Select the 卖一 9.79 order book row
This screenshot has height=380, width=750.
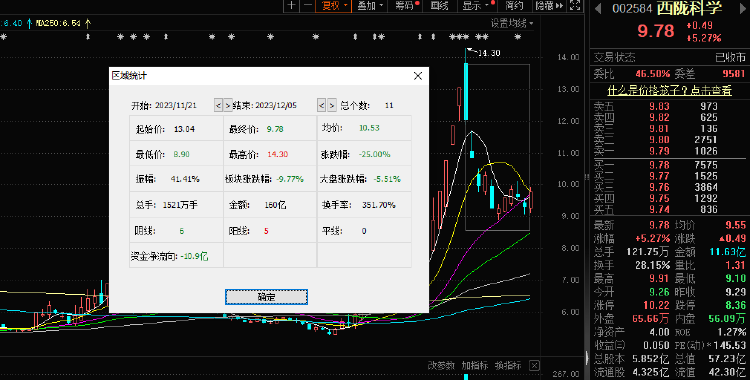tap(669, 151)
